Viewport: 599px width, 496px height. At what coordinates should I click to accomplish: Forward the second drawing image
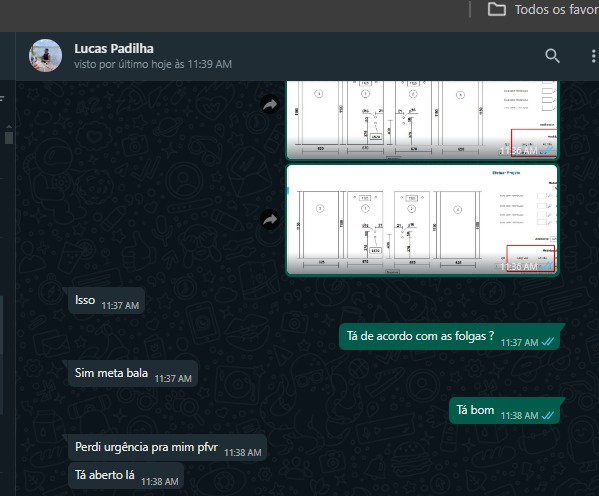pyautogui.click(x=270, y=220)
